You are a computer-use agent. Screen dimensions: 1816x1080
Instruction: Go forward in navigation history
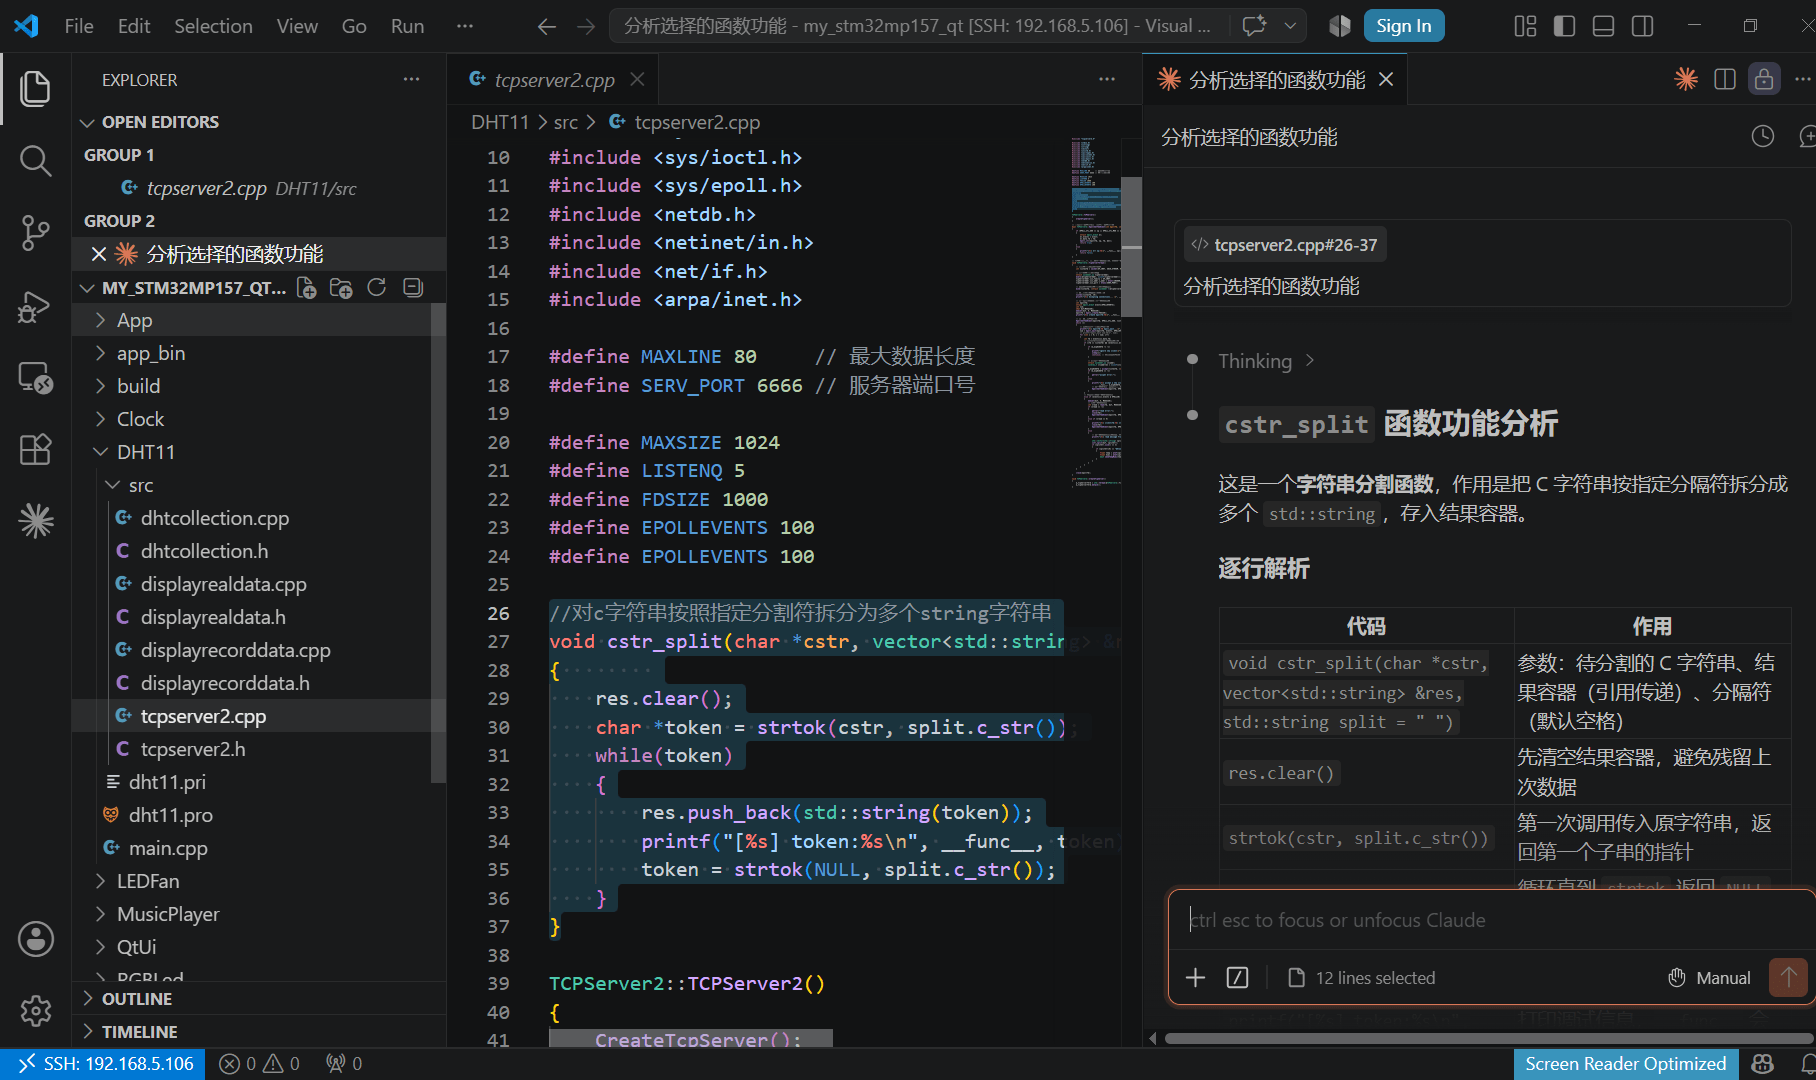586,26
